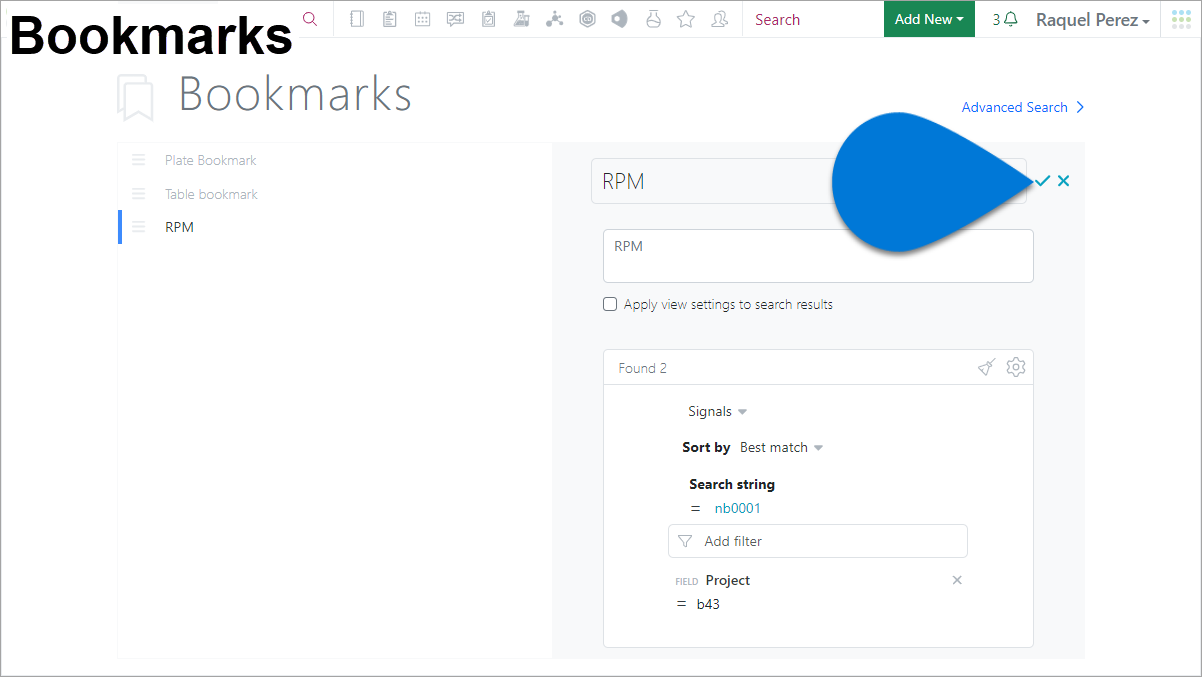This screenshot has height=677, width=1202.
Task: Click the clear filters broom icon
Action: [987, 367]
